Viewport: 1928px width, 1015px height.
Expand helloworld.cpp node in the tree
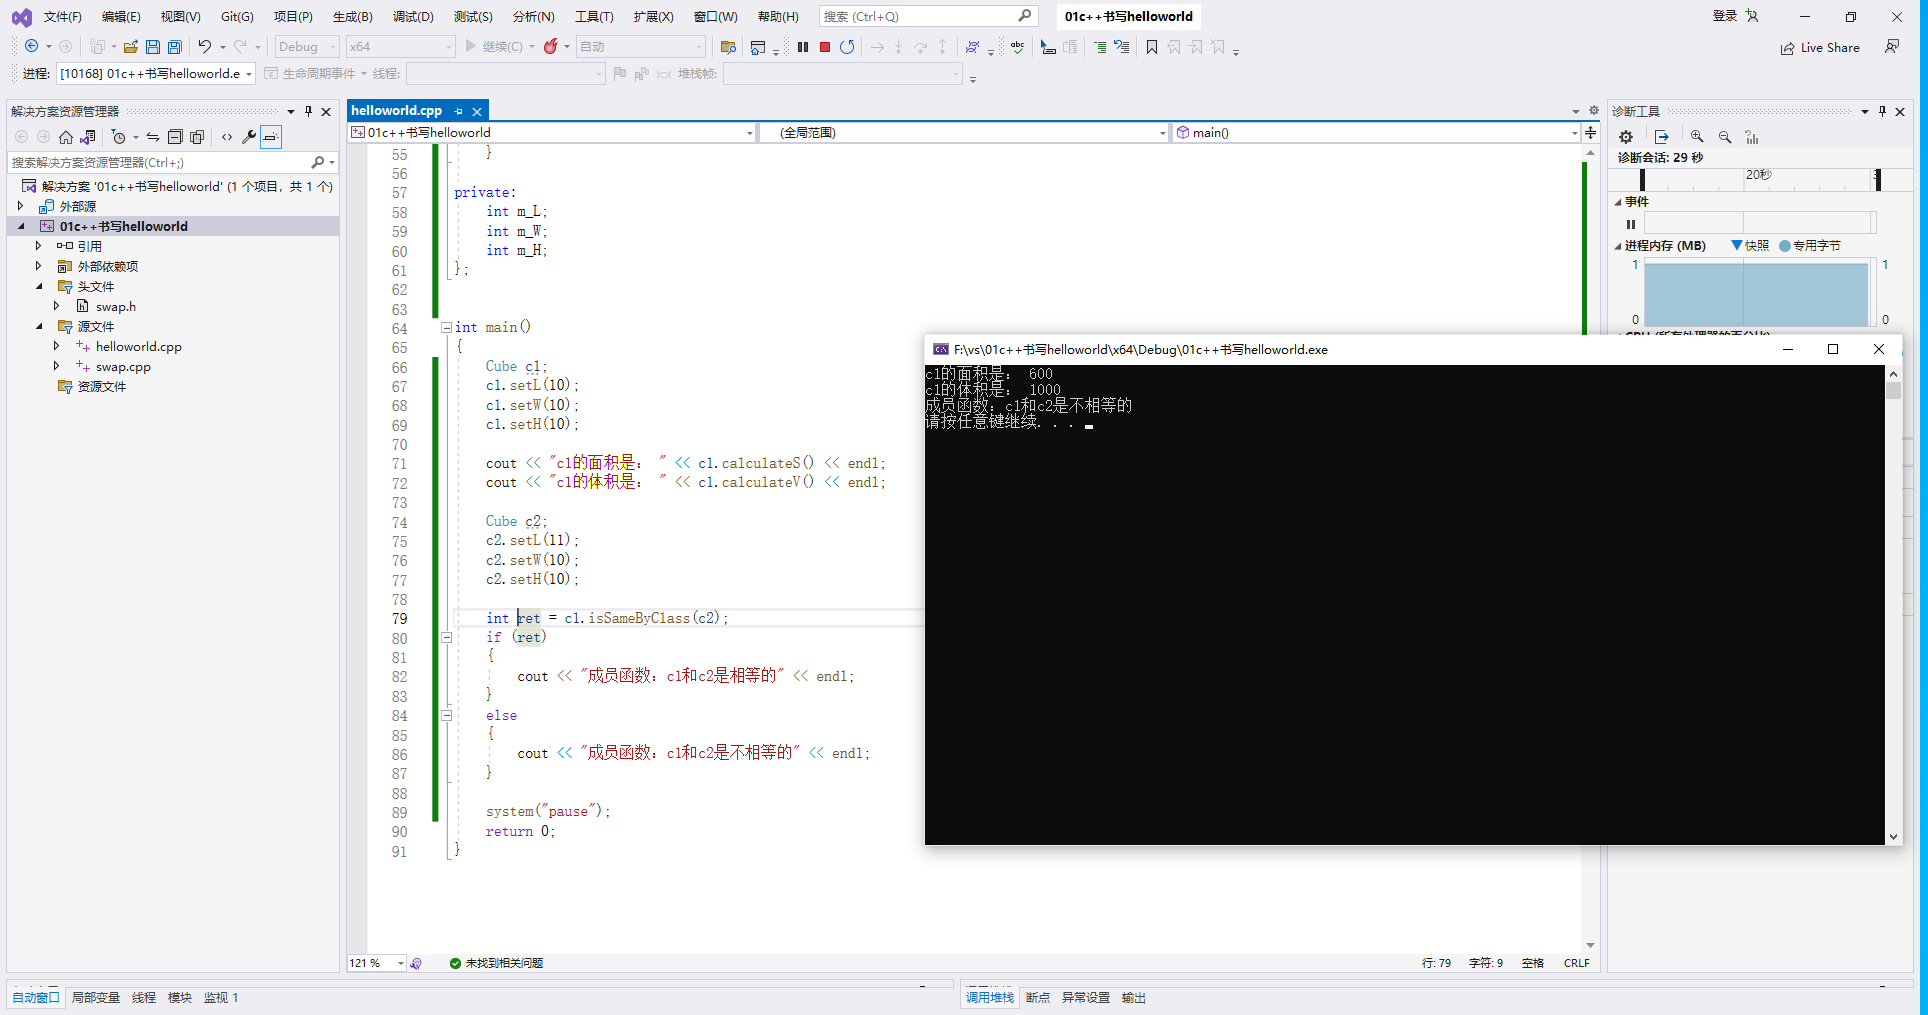(x=57, y=346)
